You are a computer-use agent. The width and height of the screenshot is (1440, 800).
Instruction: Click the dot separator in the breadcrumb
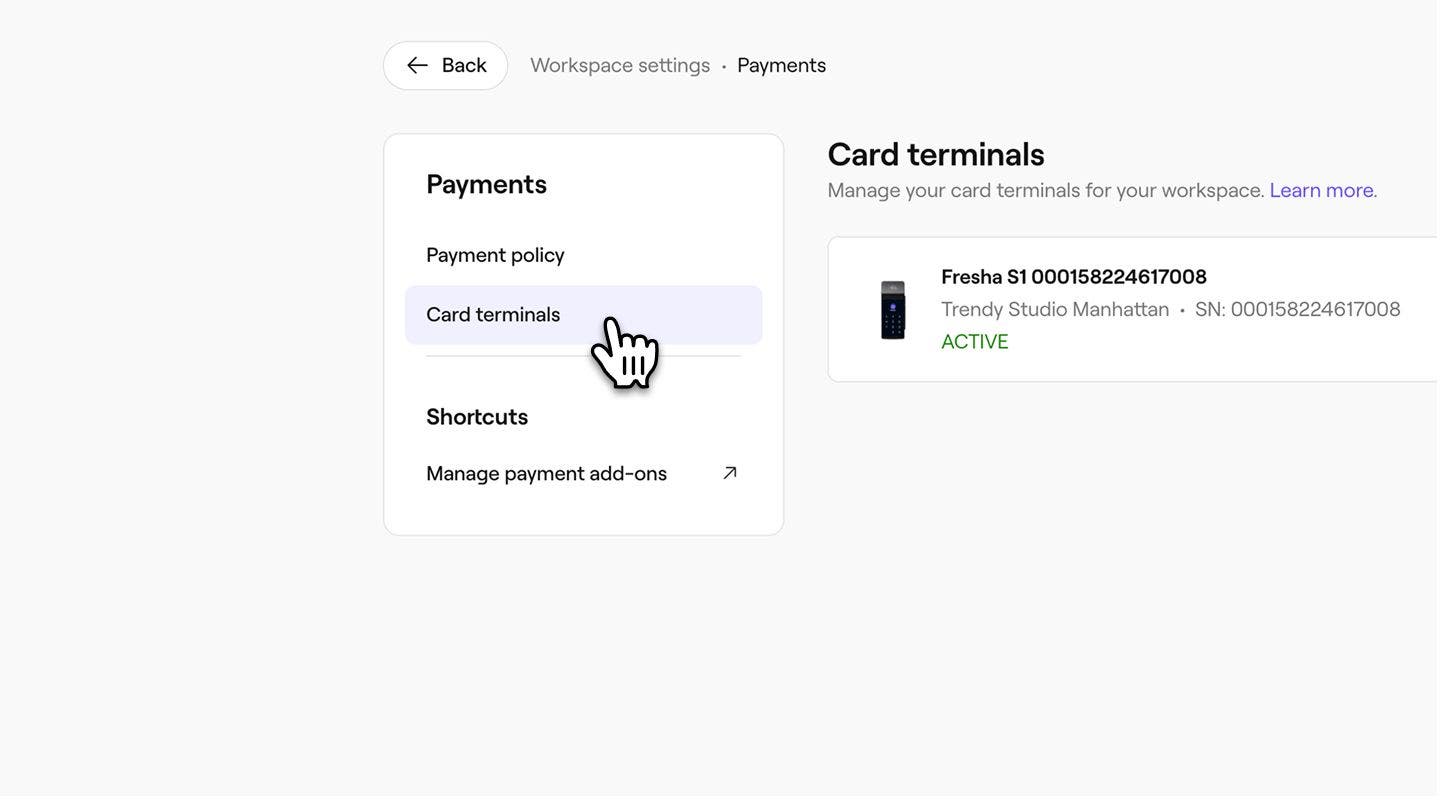coord(724,66)
